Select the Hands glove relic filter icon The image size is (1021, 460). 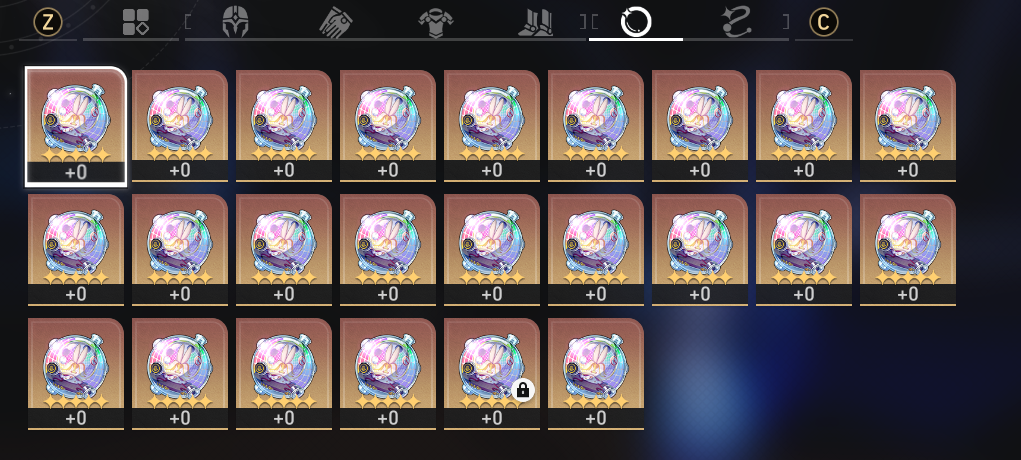pos(335,22)
